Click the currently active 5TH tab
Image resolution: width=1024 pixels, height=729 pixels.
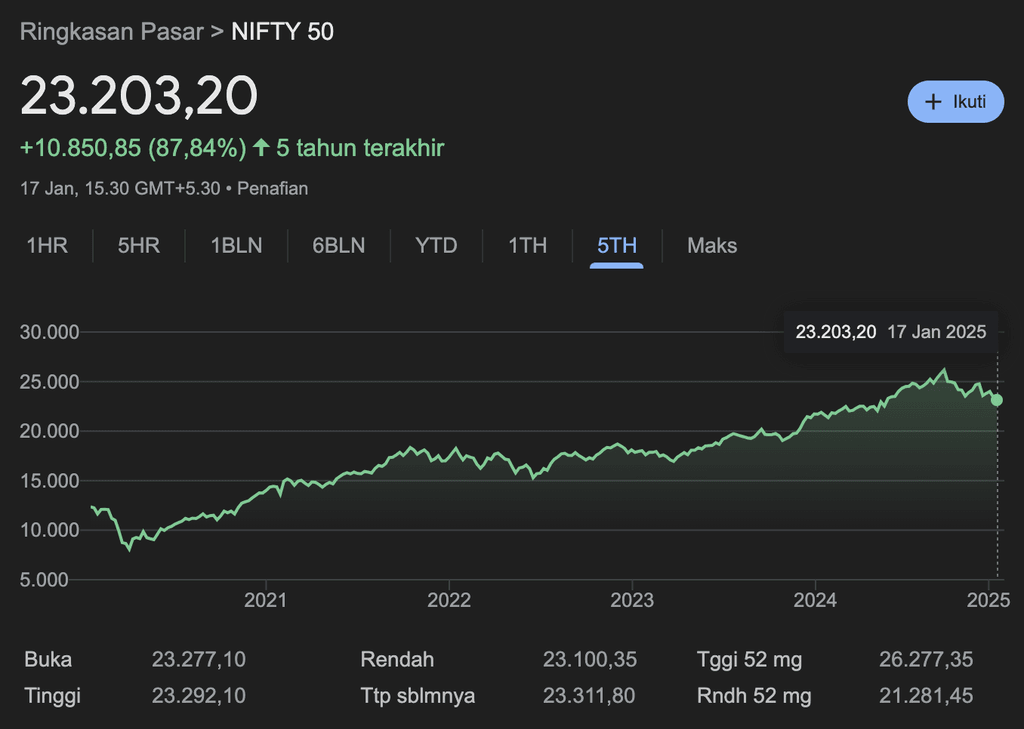(x=616, y=245)
